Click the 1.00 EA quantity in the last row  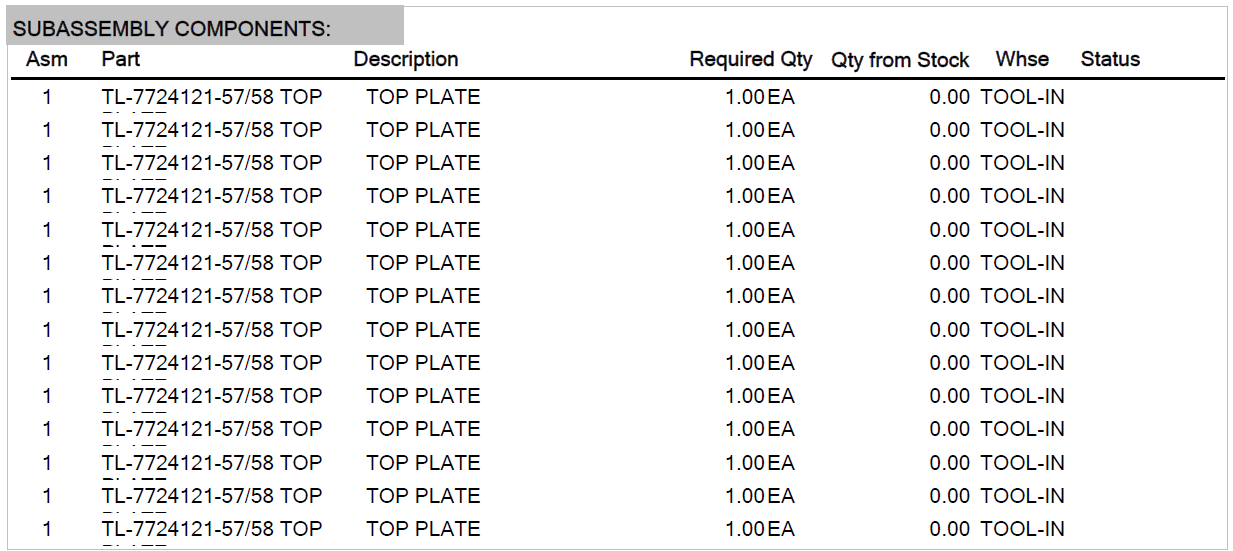pos(760,528)
